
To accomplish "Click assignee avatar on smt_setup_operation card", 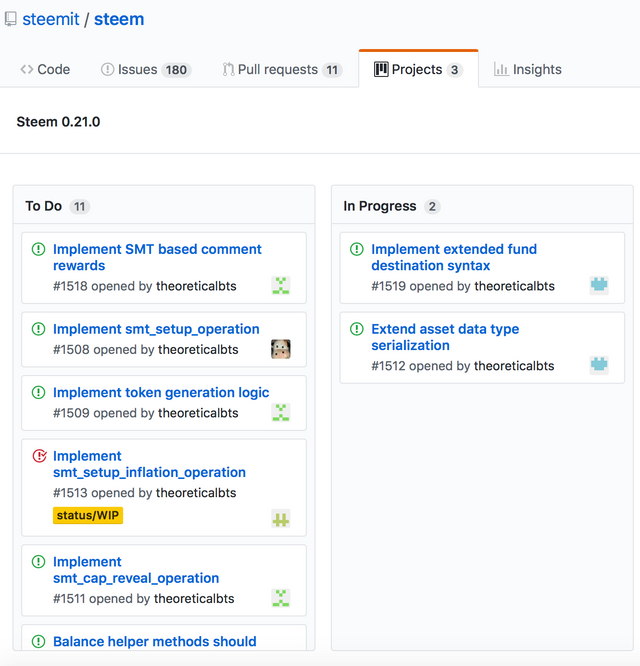I will 281,349.
